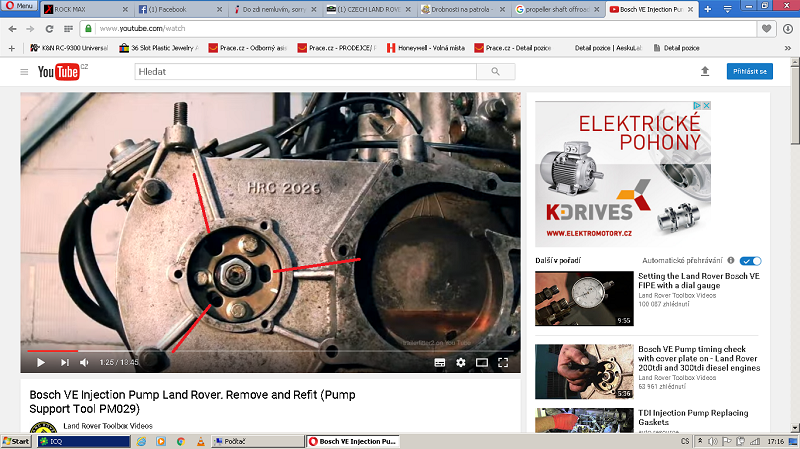This screenshot has height=449, width=800.
Task: Close the Facebook tab
Action: tap(219, 9)
